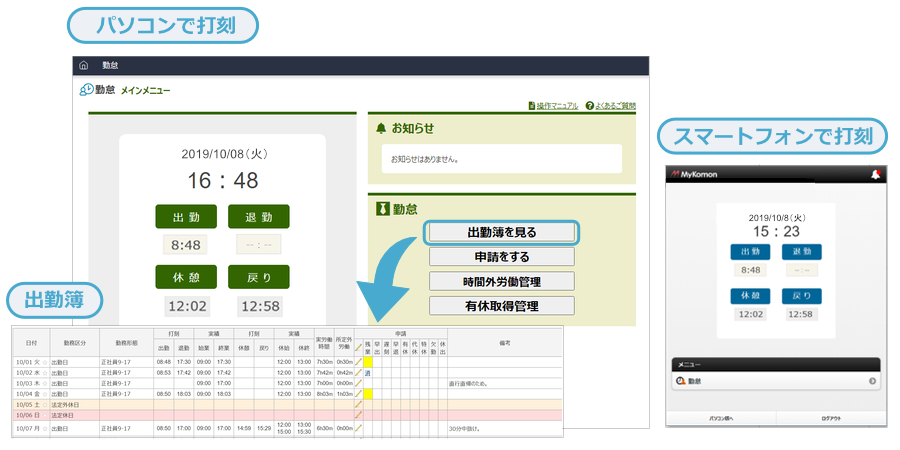Select 勤怠 in the top navigation bar
The image size is (900, 450).
(x=111, y=66)
